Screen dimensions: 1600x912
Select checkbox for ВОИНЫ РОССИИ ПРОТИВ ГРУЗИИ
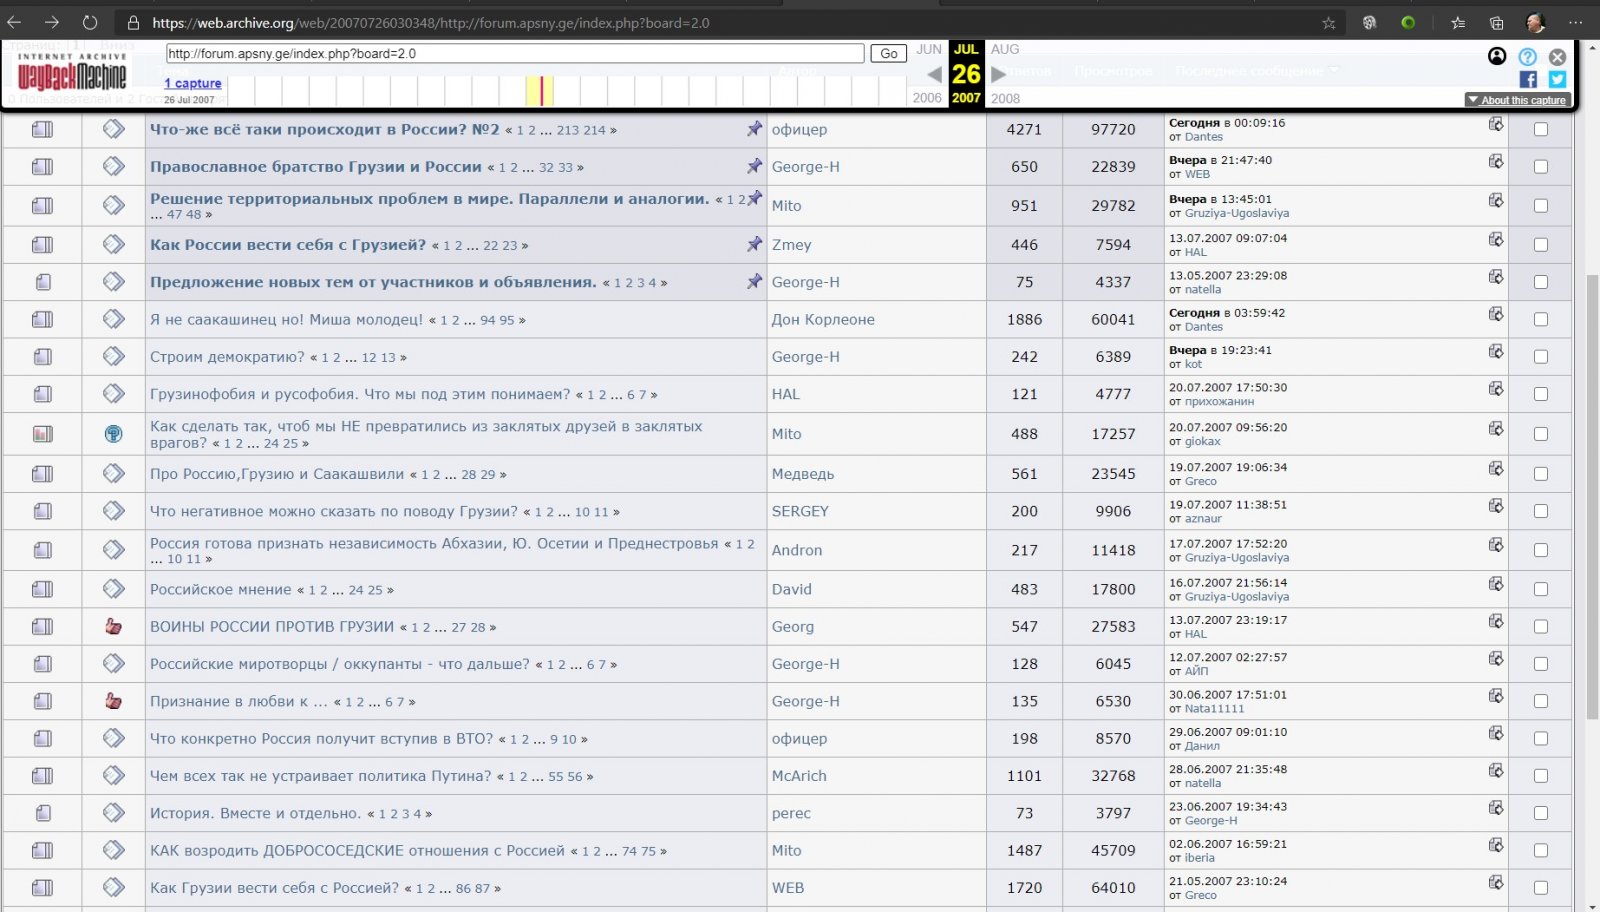click(1540, 627)
